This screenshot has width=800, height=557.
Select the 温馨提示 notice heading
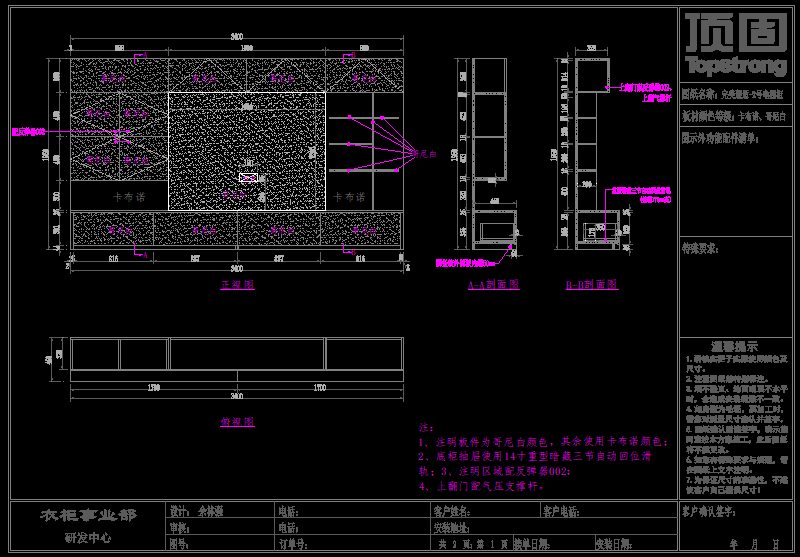coord(738,345)
